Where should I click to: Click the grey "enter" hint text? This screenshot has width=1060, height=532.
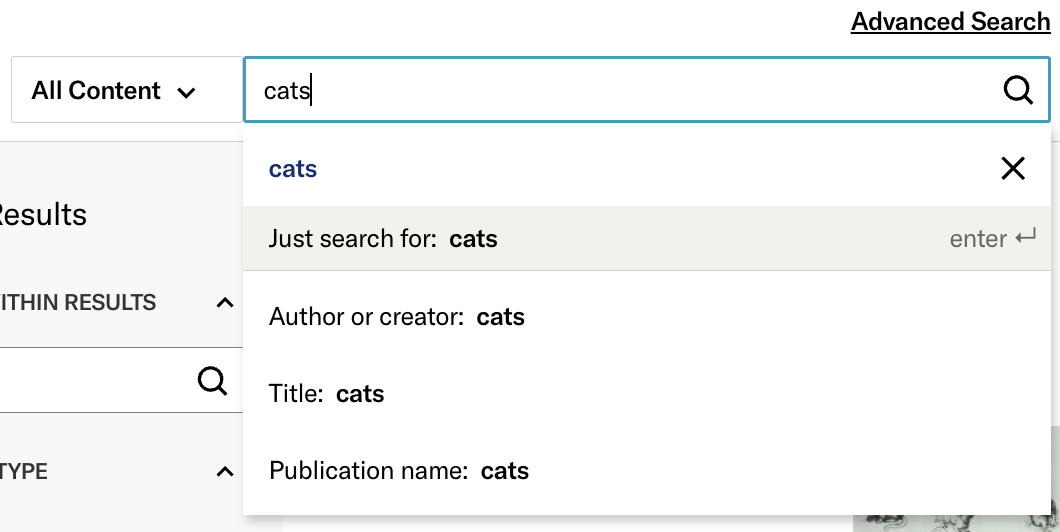coord(978,239)
